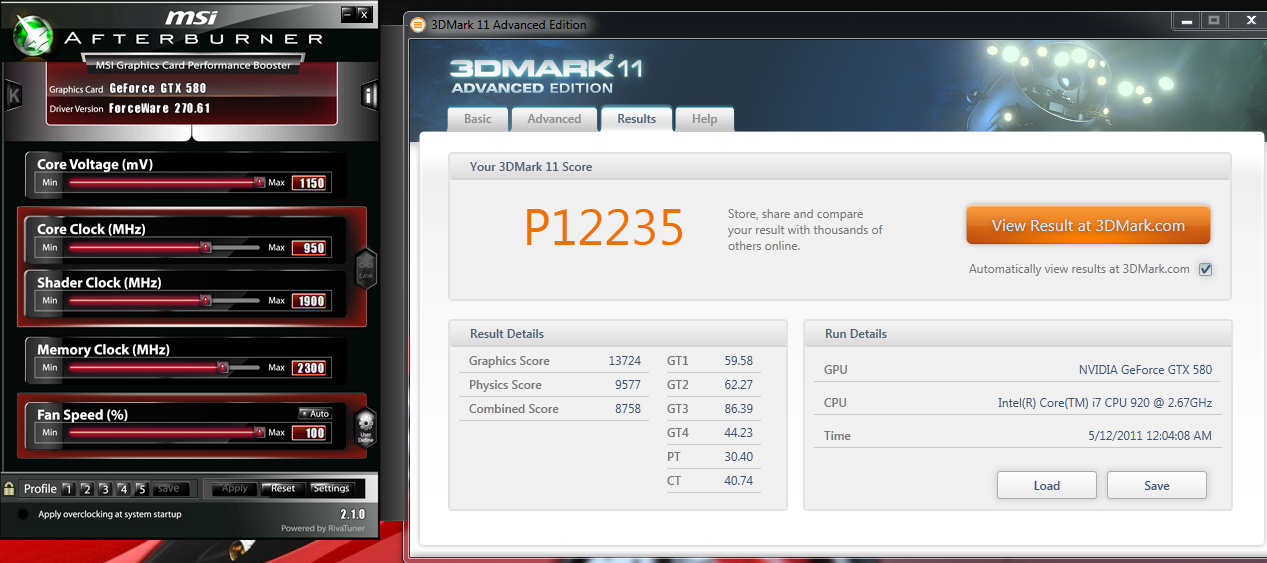Click the Core Clock slider handle

pos(206,247)
